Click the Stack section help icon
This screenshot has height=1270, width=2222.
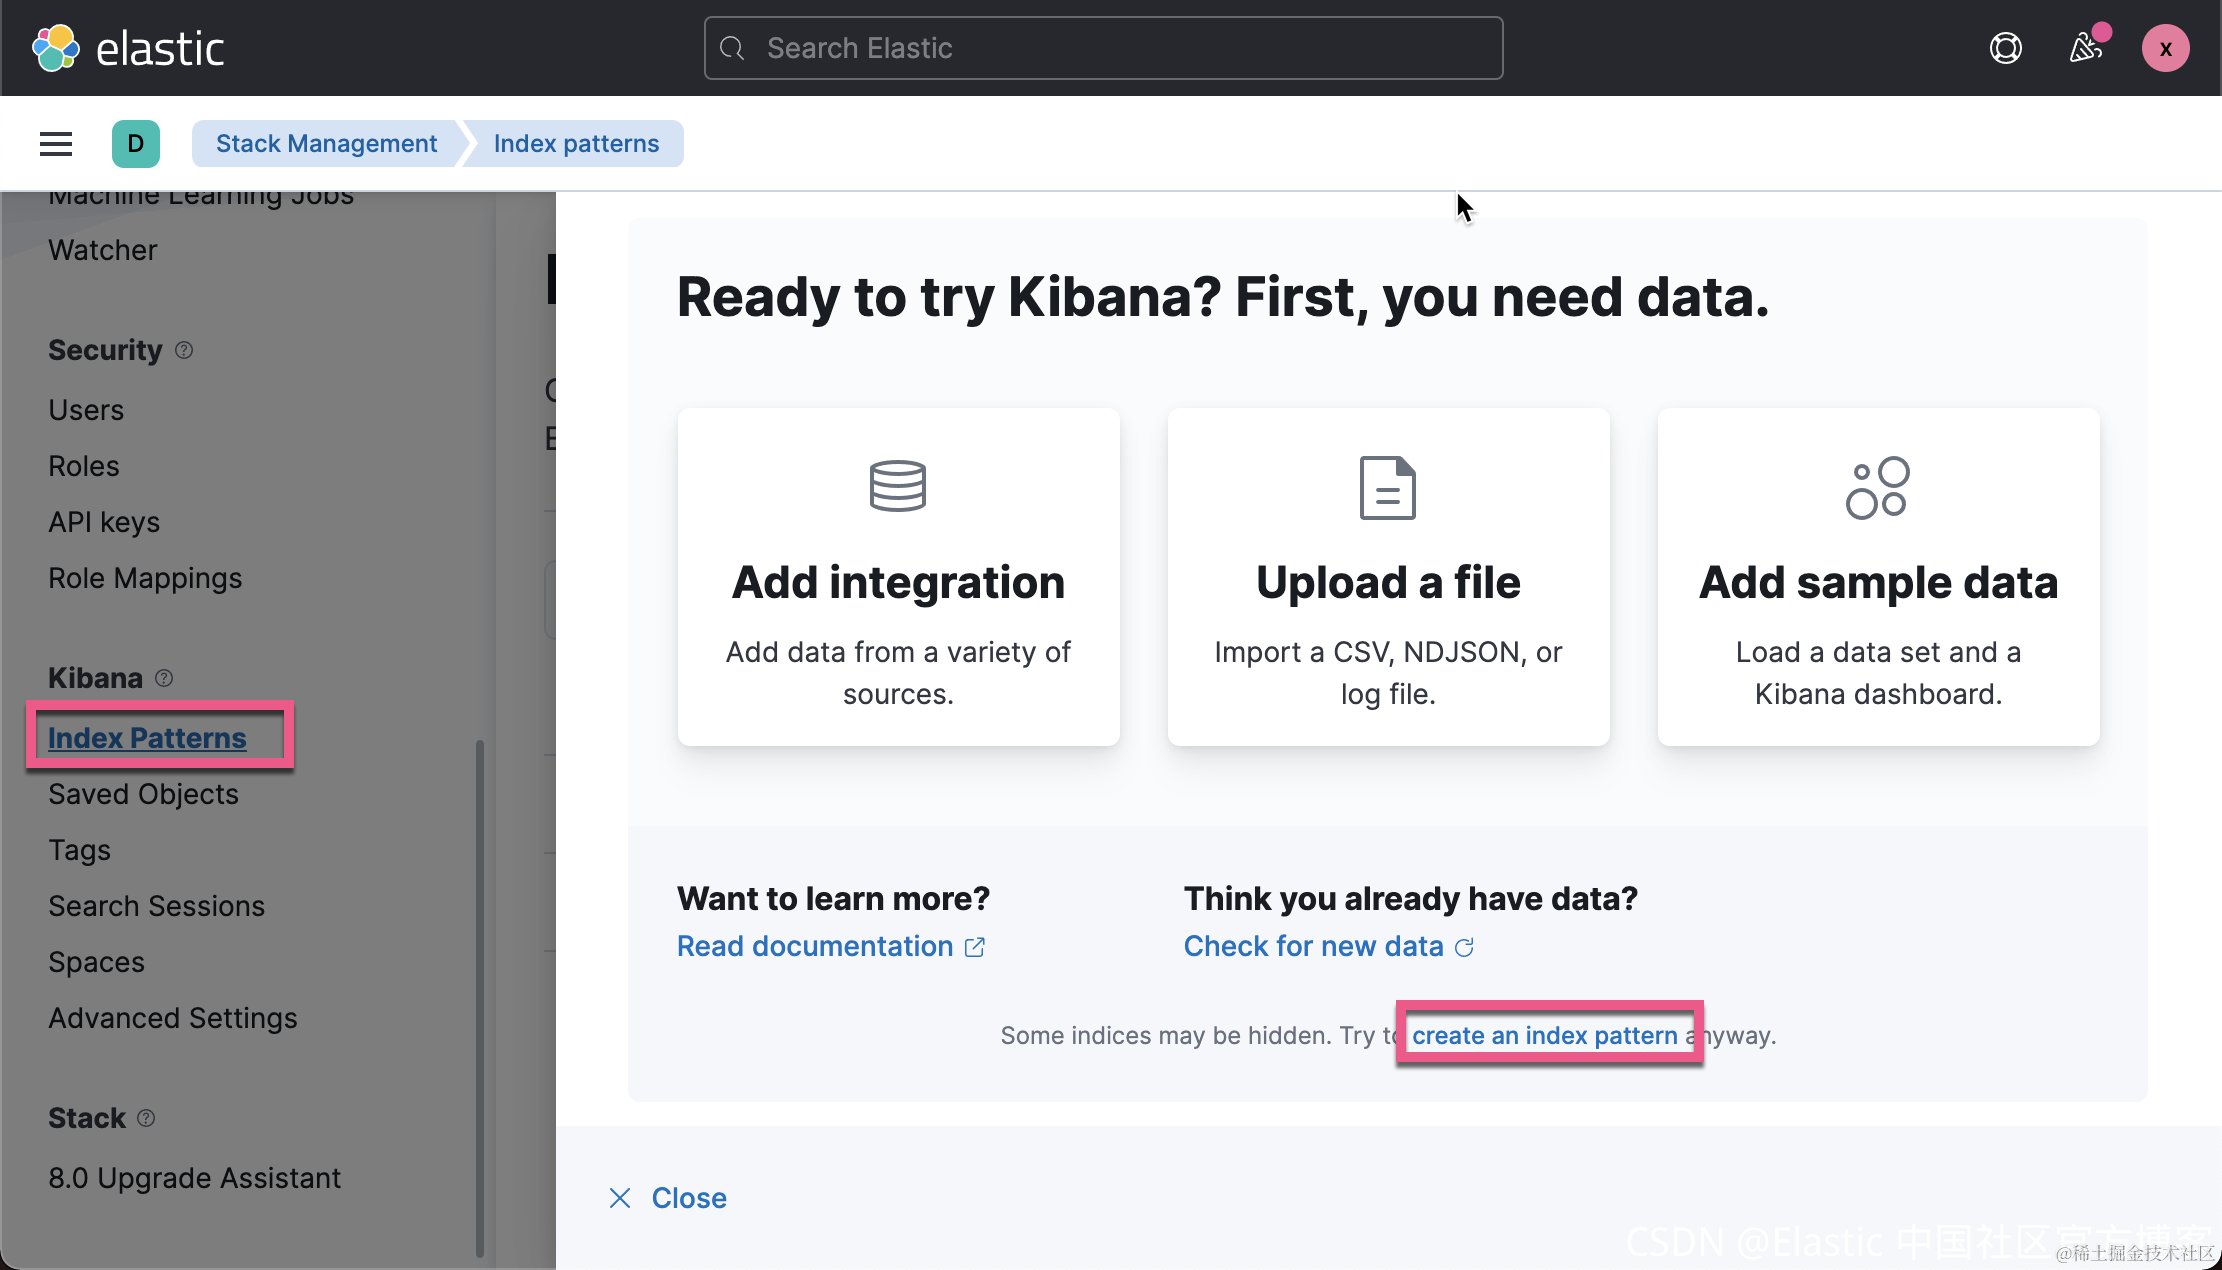(x=146, y=1118)
